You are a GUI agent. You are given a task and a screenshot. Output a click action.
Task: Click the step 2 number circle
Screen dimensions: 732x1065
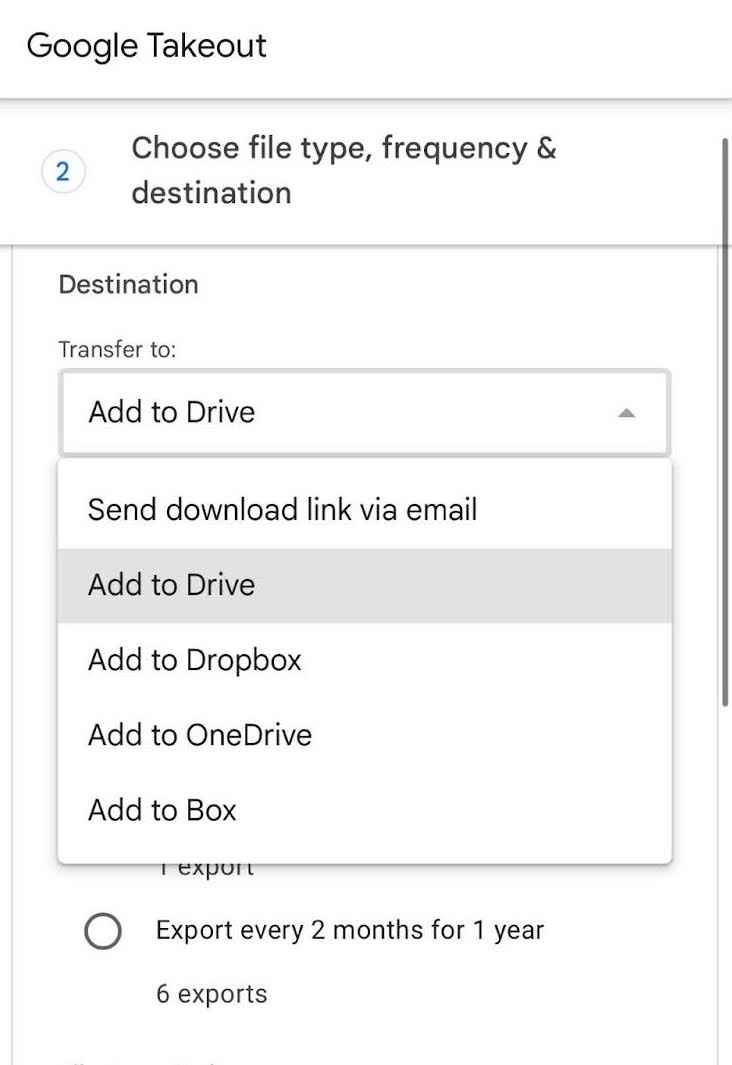[x=63, y=171]
